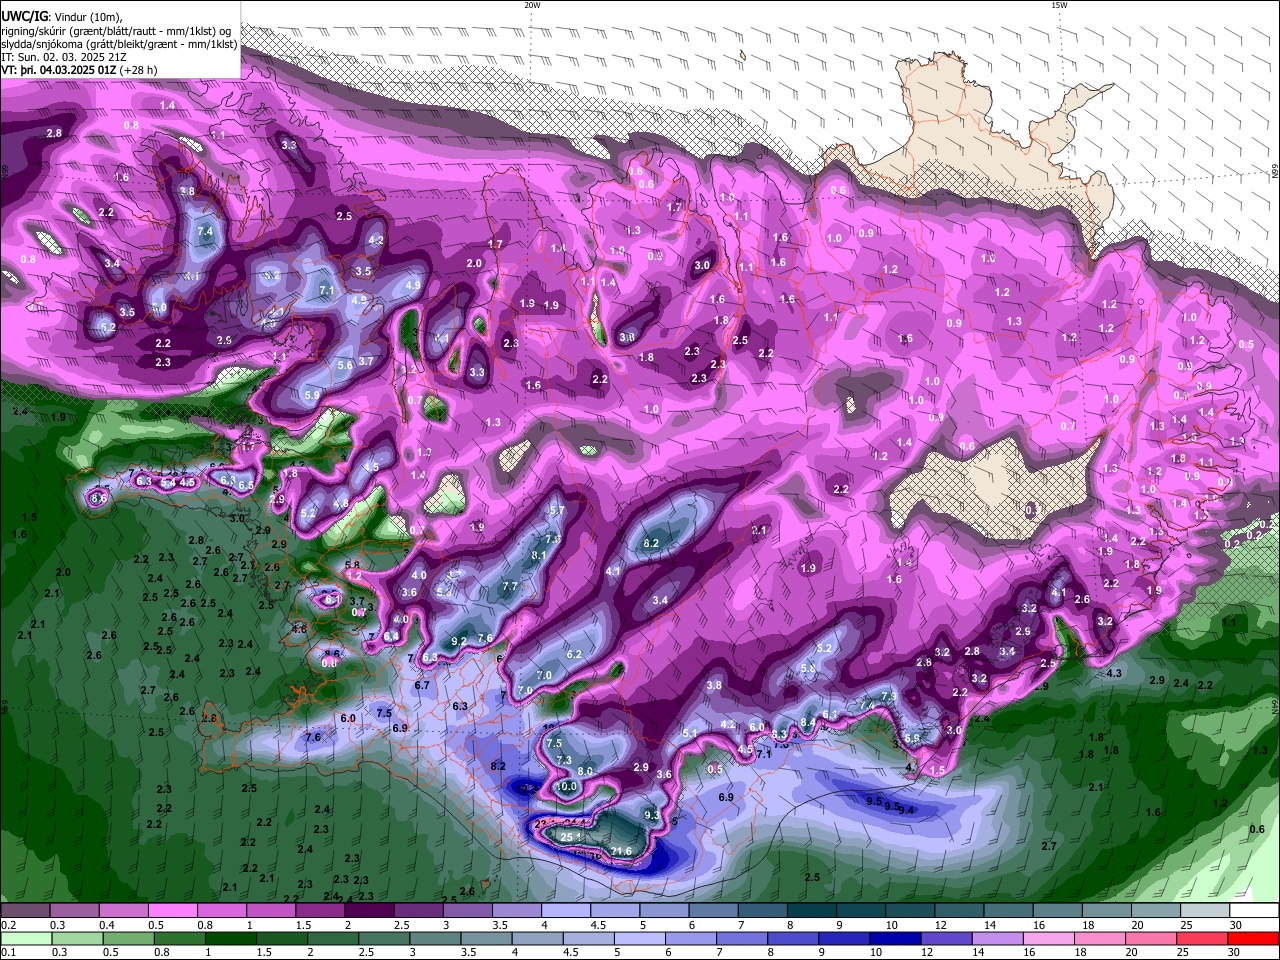Click the 0.1 label in the legend
The width and height of the screenshot is (1280, 960).
pyautogui.click(x=7, y=952)
